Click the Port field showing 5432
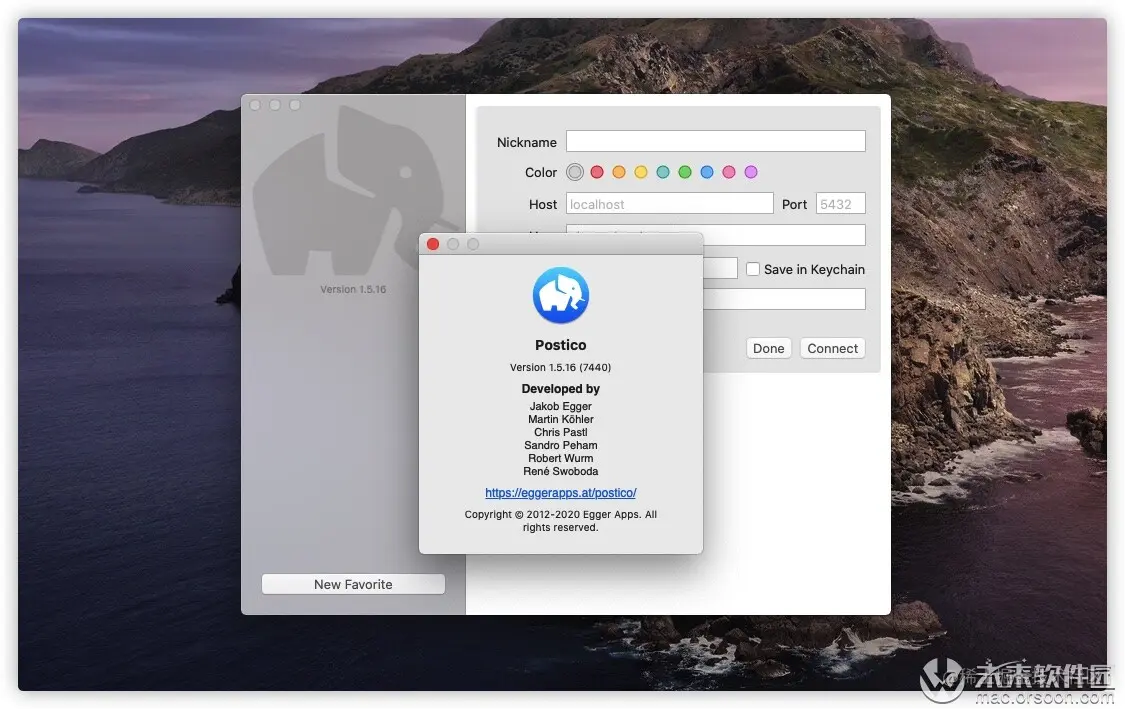This screenshot has width=1125, height=709. coord(840,204)
